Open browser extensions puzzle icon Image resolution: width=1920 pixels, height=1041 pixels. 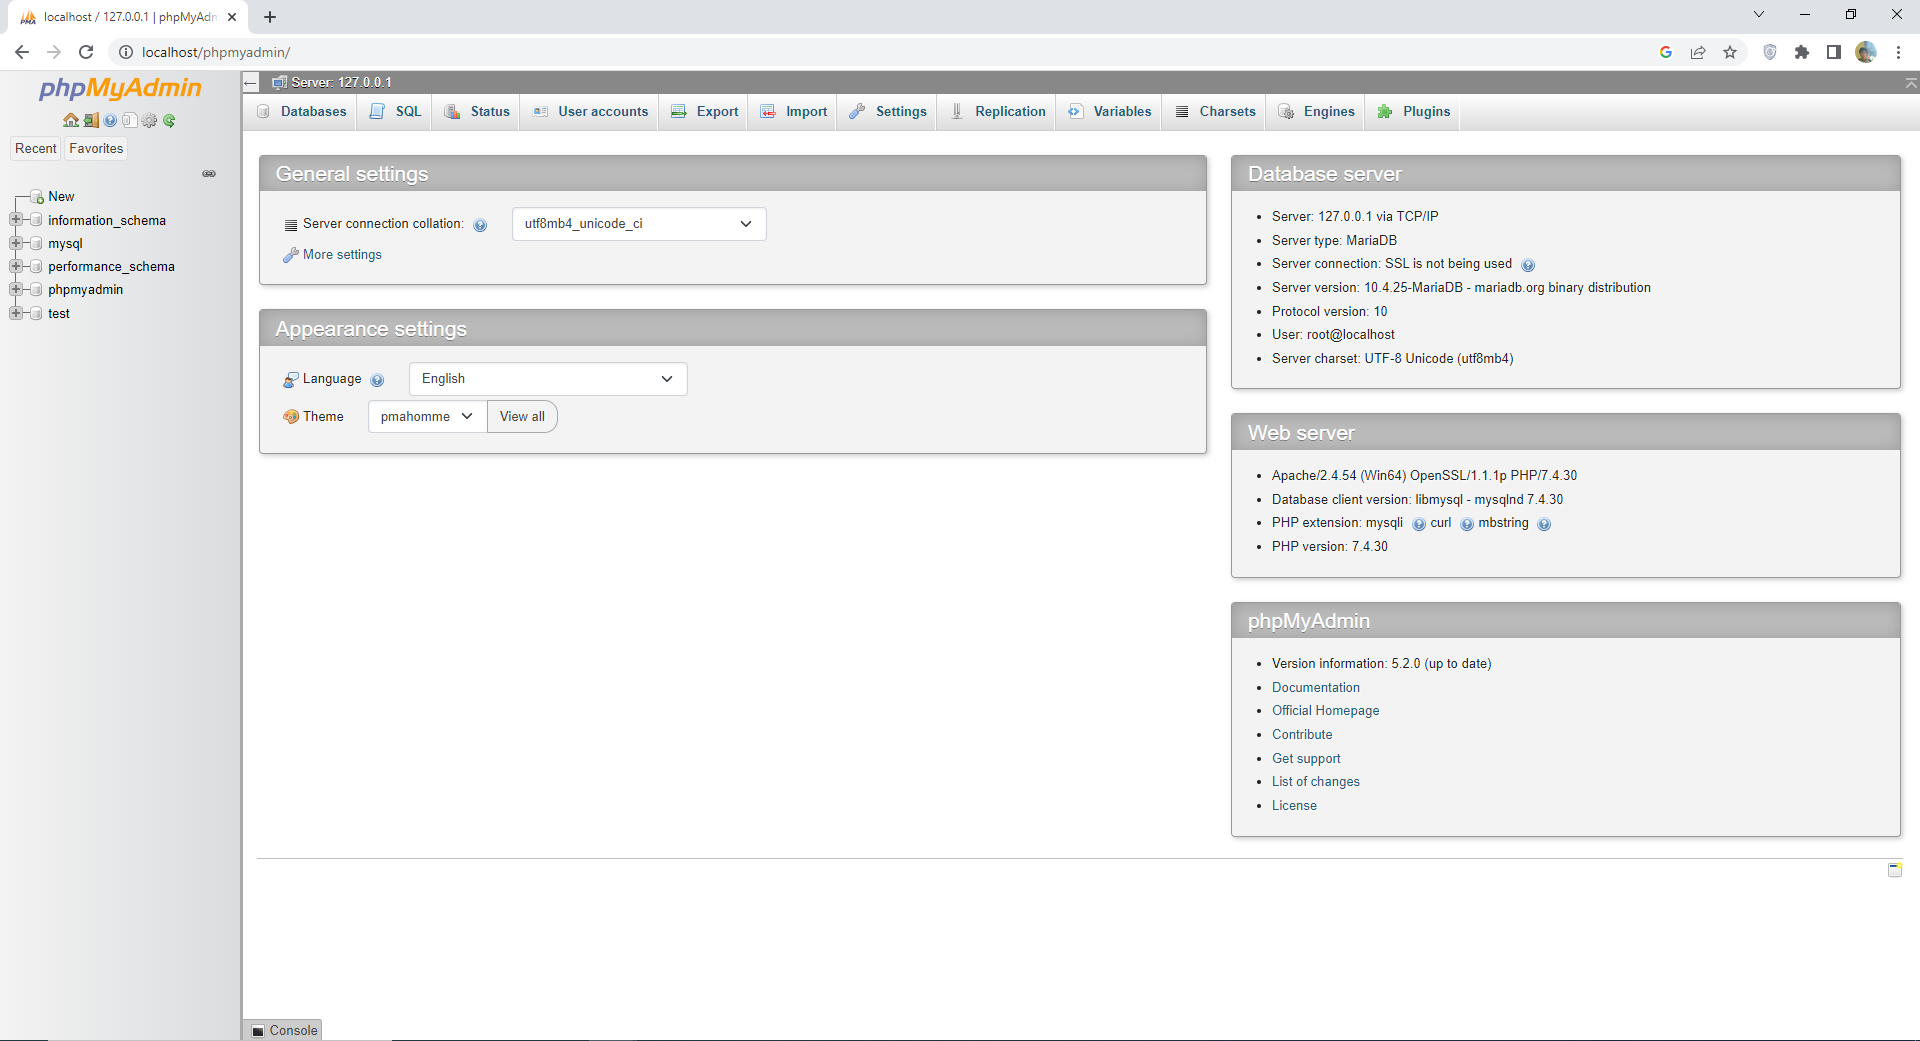tap(1802, 52)
